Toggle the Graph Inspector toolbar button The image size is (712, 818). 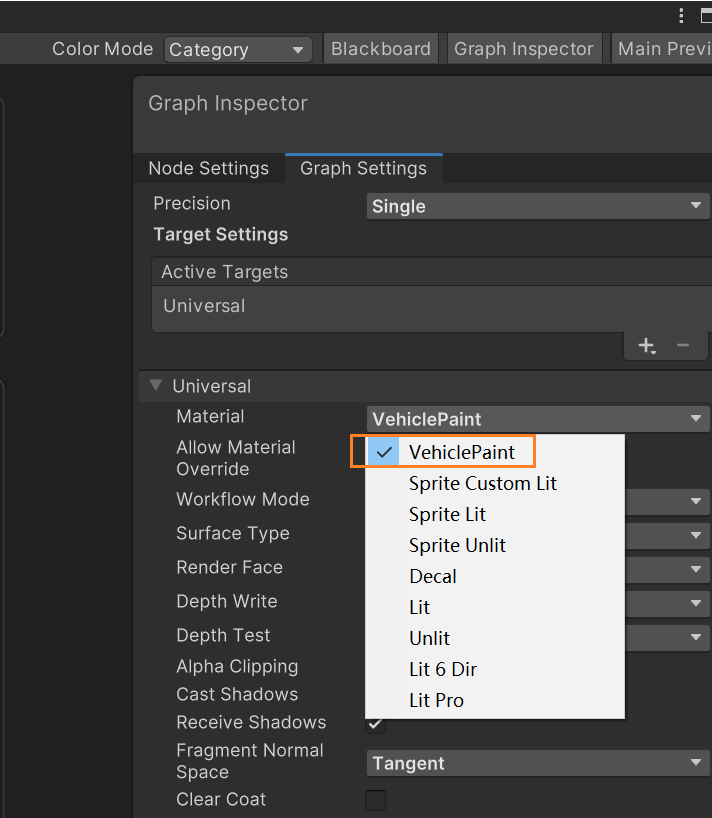(x=523, y=49)
